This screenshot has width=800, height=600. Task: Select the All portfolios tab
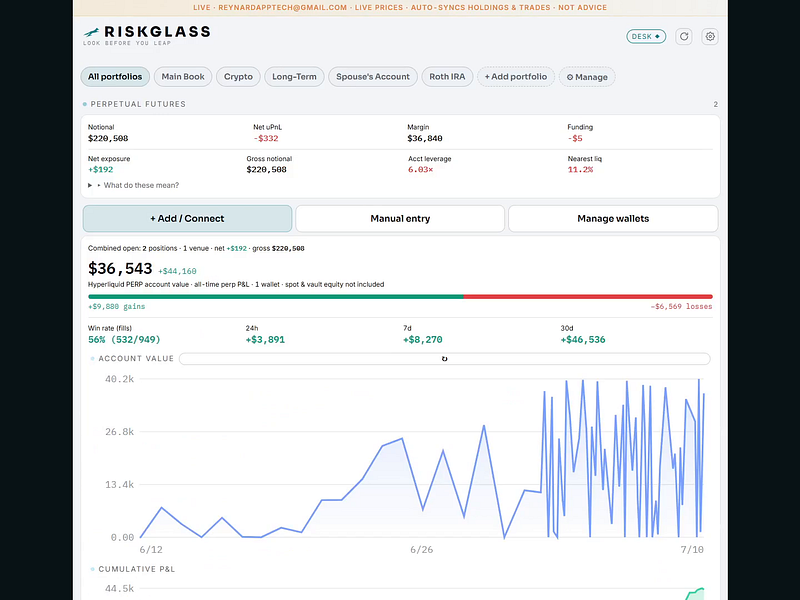[115, 77]
